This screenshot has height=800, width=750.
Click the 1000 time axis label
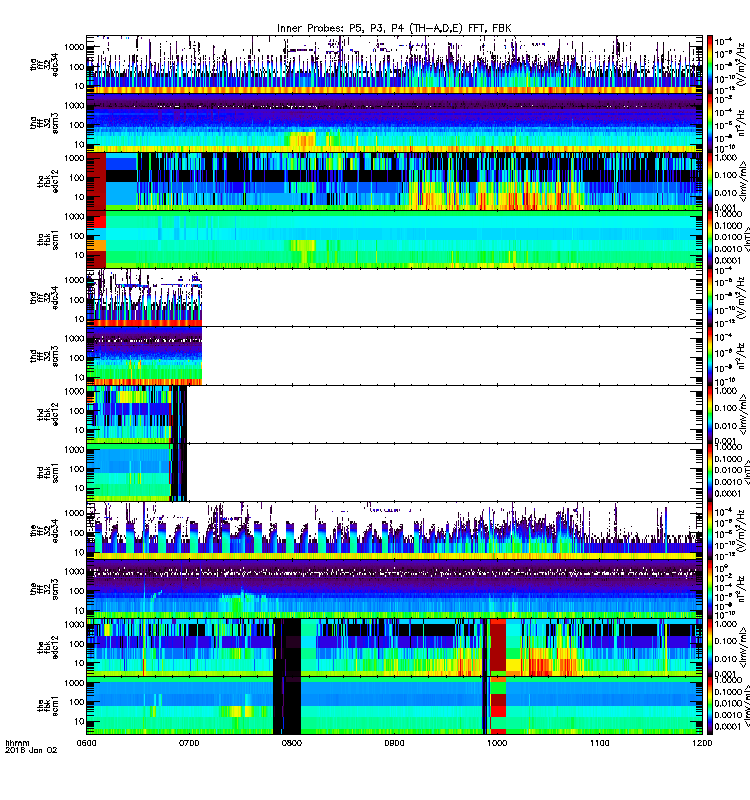[x=497, y=743]
